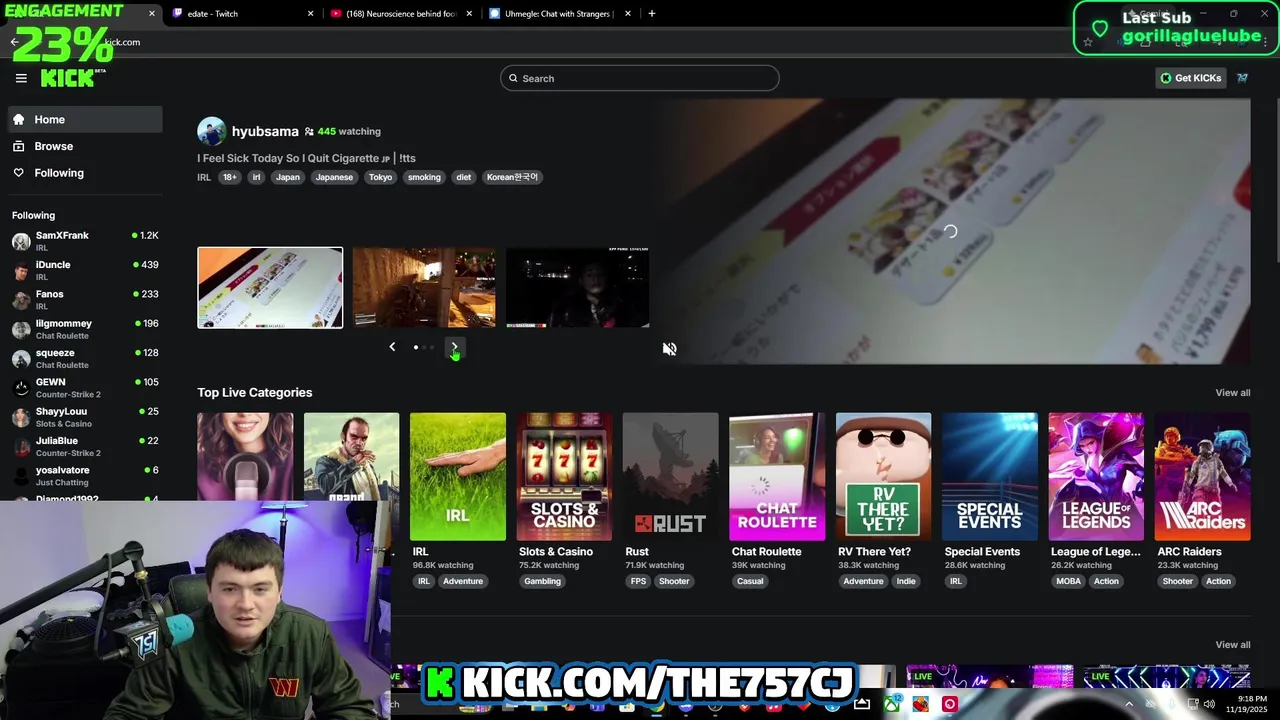Click the Get KICKs button
The width and height of the screenshot is (1280, 720).
click(x=1190, y=78)
